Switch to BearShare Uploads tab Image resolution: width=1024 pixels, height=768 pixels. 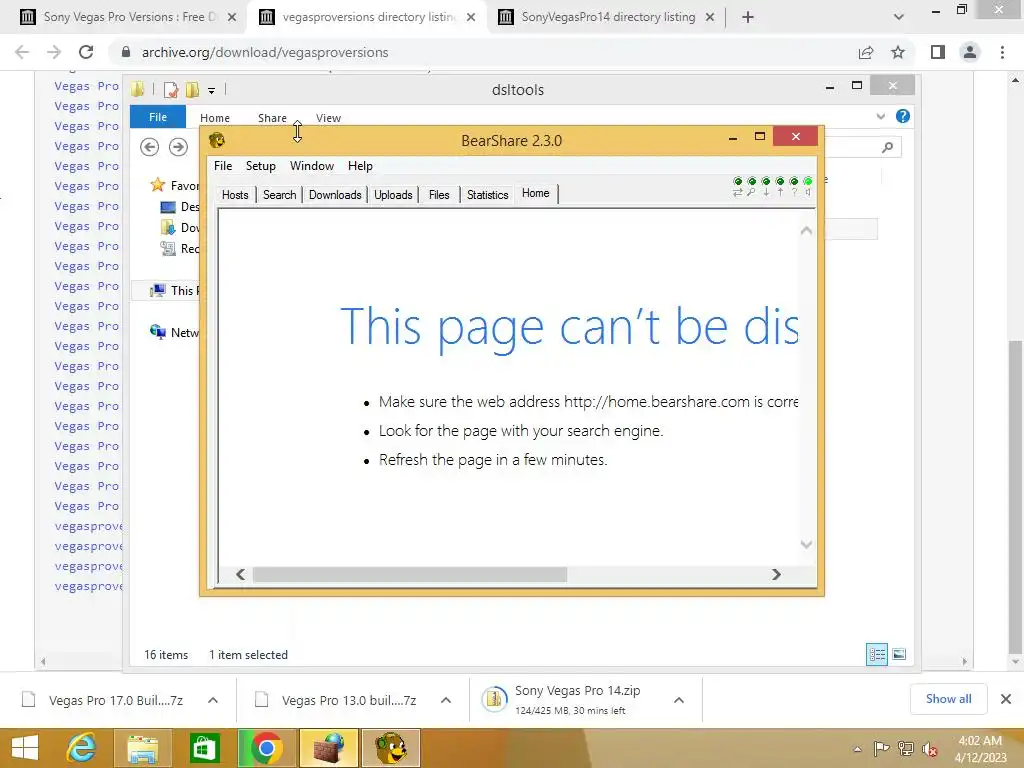(393, 195)
